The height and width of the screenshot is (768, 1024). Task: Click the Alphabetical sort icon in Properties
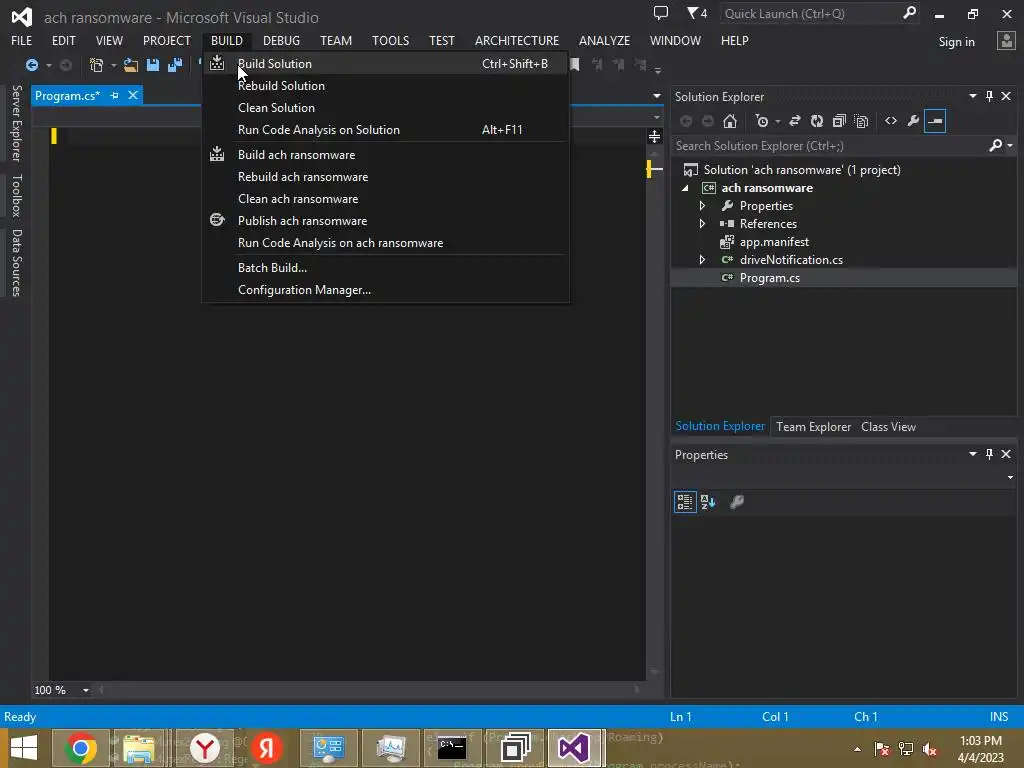click(708, 502)
